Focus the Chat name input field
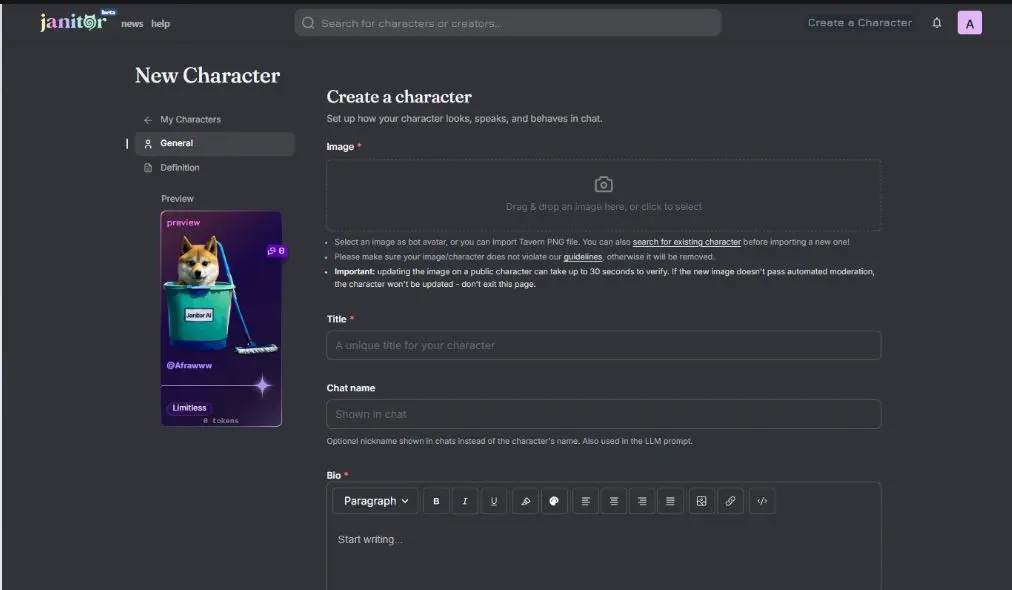The image size is (1012, 590). tap(603, 414)
